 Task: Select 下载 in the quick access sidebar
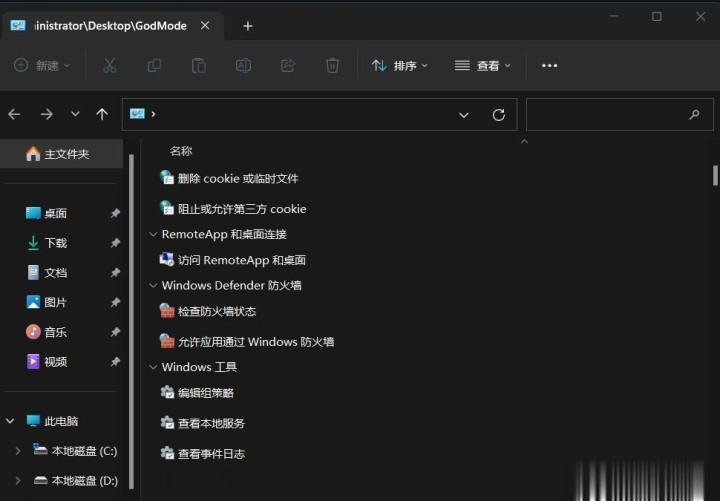click(55, 243)
